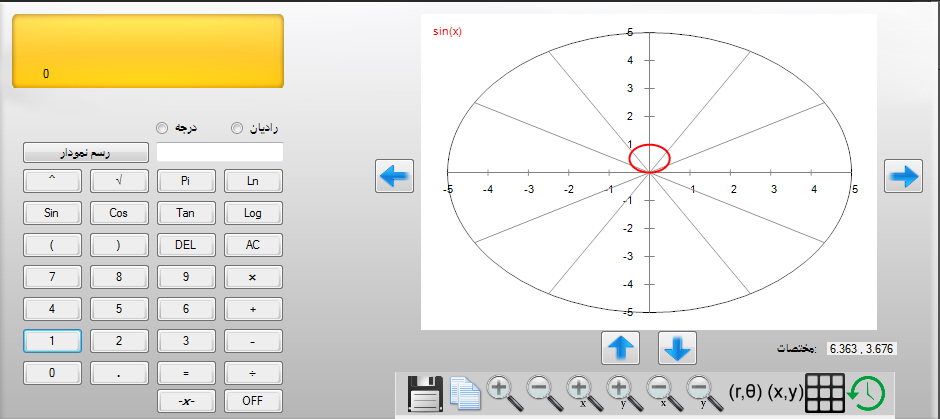Pan the graph with the right arrow

[x=903, y=176]
